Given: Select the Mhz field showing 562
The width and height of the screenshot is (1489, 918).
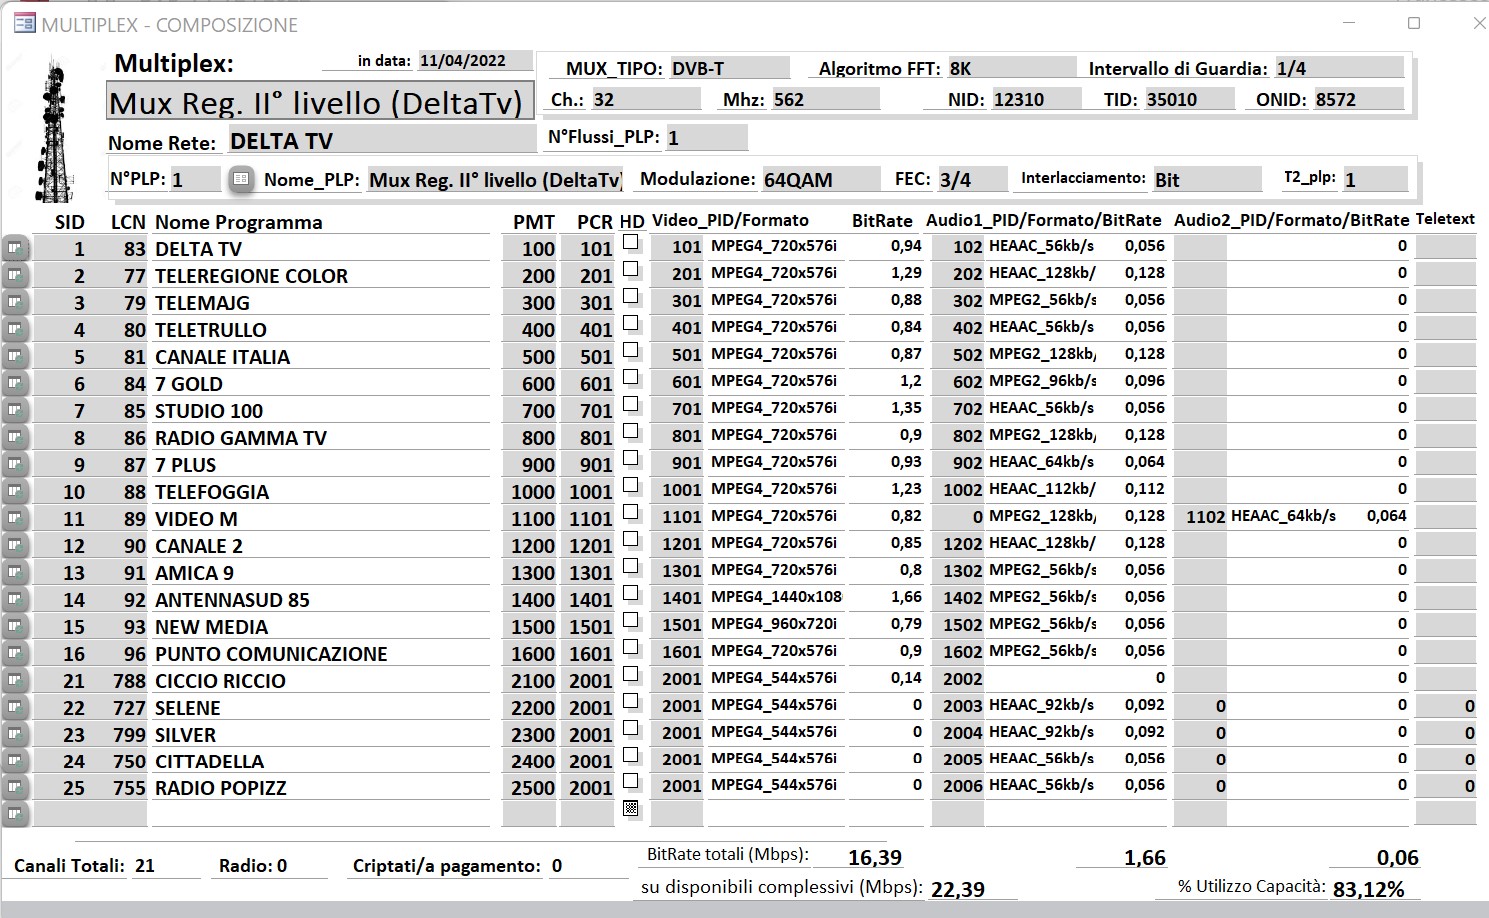Looking at the screenshot, I should click(x=825, y=99).
